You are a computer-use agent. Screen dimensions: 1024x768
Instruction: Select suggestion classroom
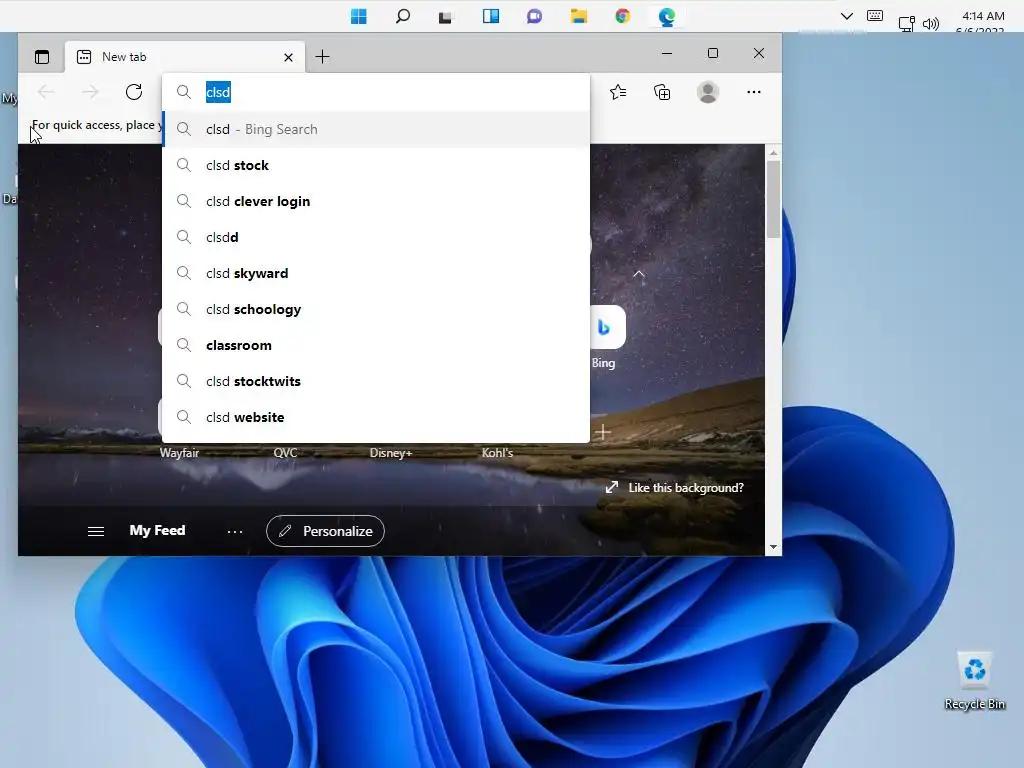pos(376,345)
